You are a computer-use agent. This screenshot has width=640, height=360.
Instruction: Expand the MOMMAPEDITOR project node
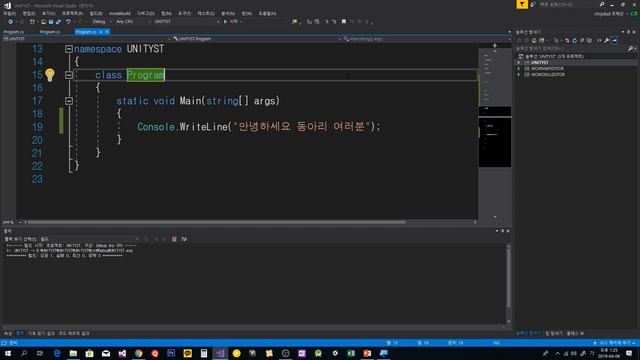pyautogui.click(x=519, y=69)
